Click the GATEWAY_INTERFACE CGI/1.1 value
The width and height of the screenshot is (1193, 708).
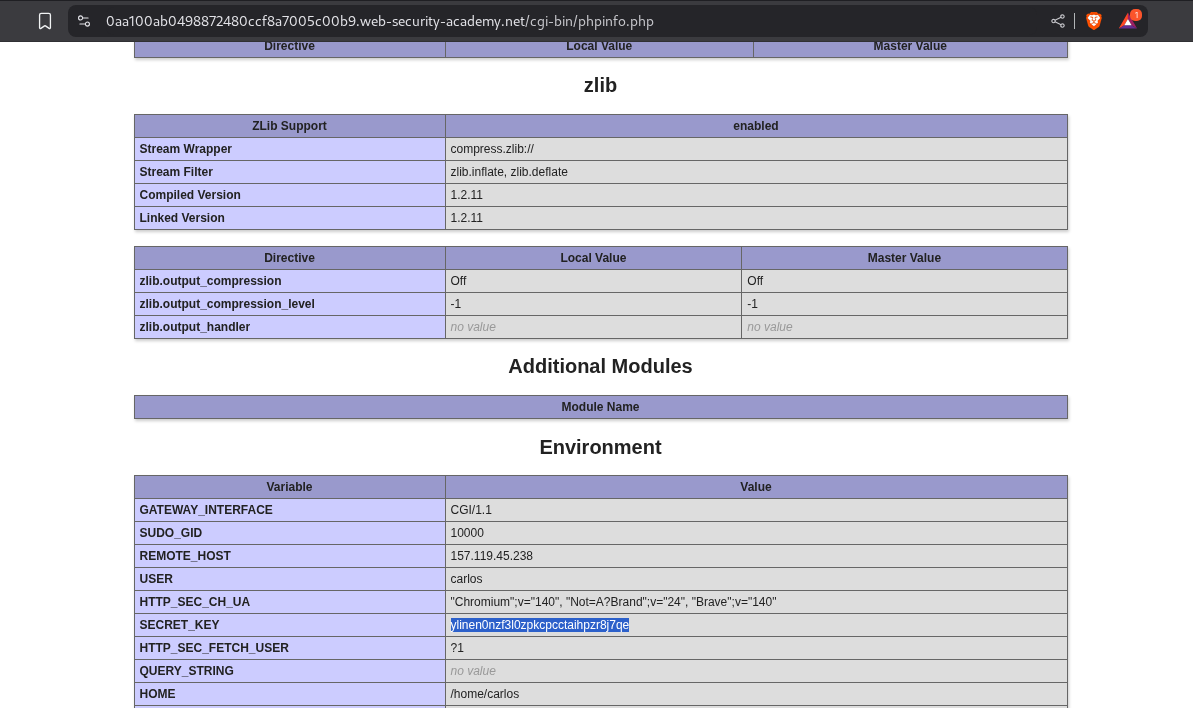click(x=471, y=510)
